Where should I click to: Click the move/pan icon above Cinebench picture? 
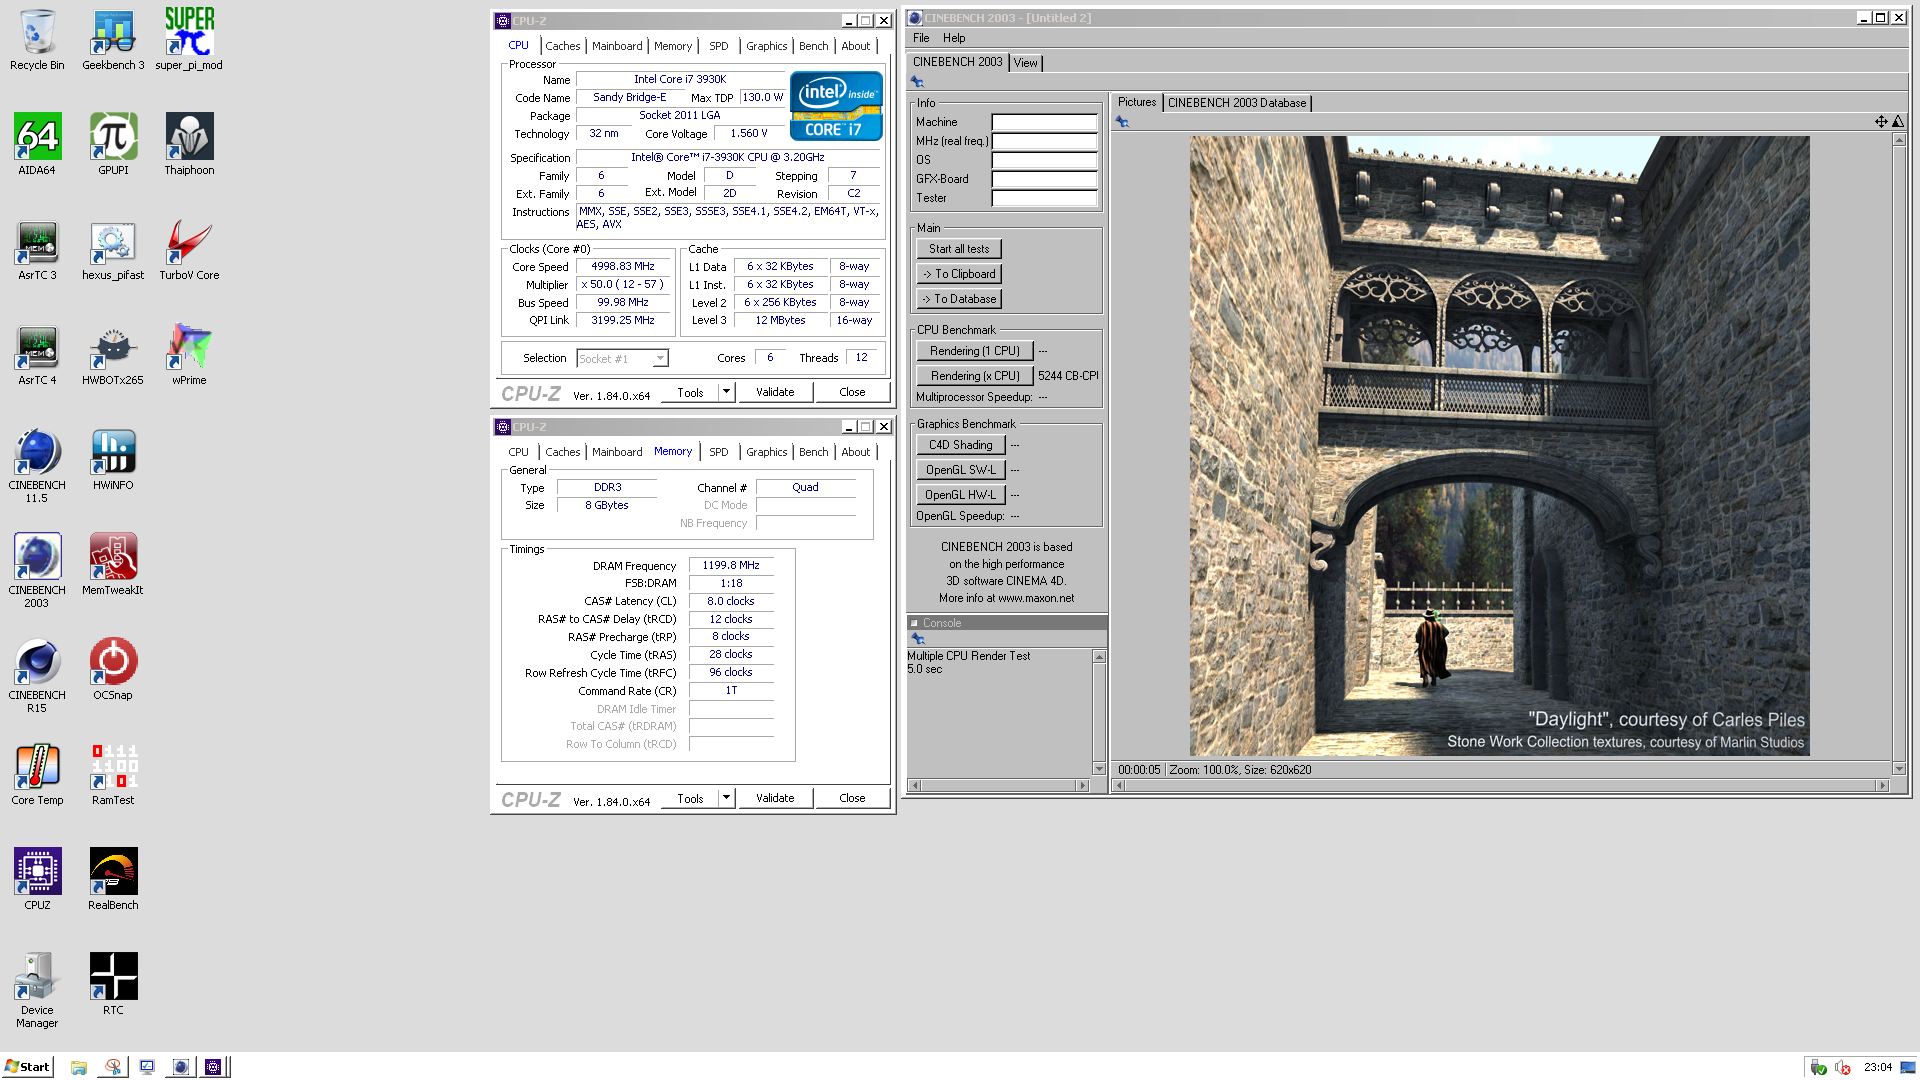(x=1881, y=122)
